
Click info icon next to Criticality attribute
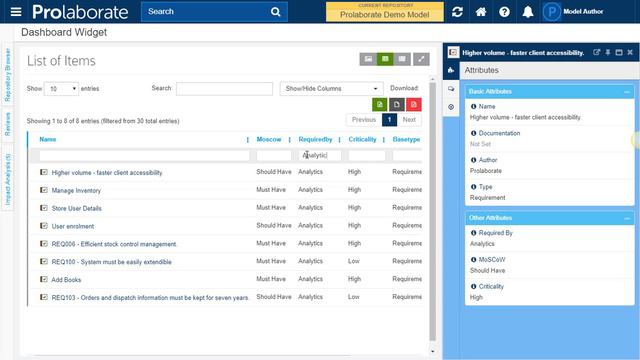[x=473, y=286]
